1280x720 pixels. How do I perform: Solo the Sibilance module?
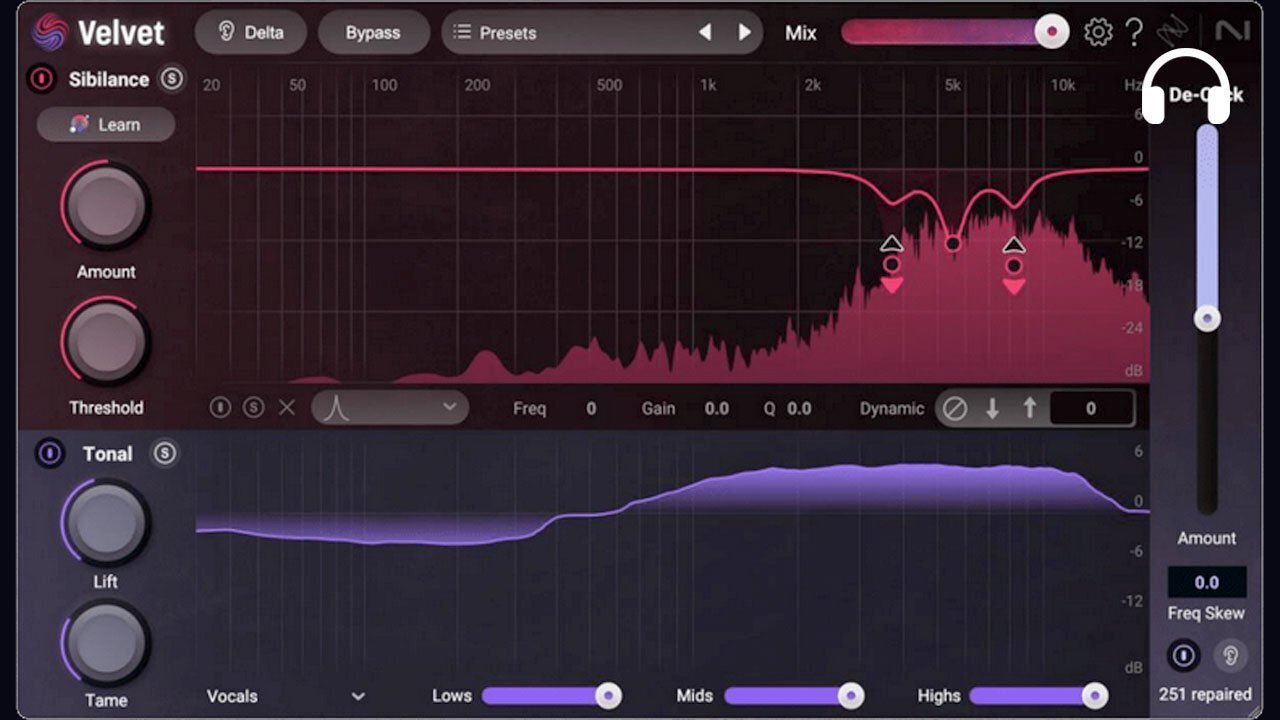pyautogui.click(x=172, y=79)
